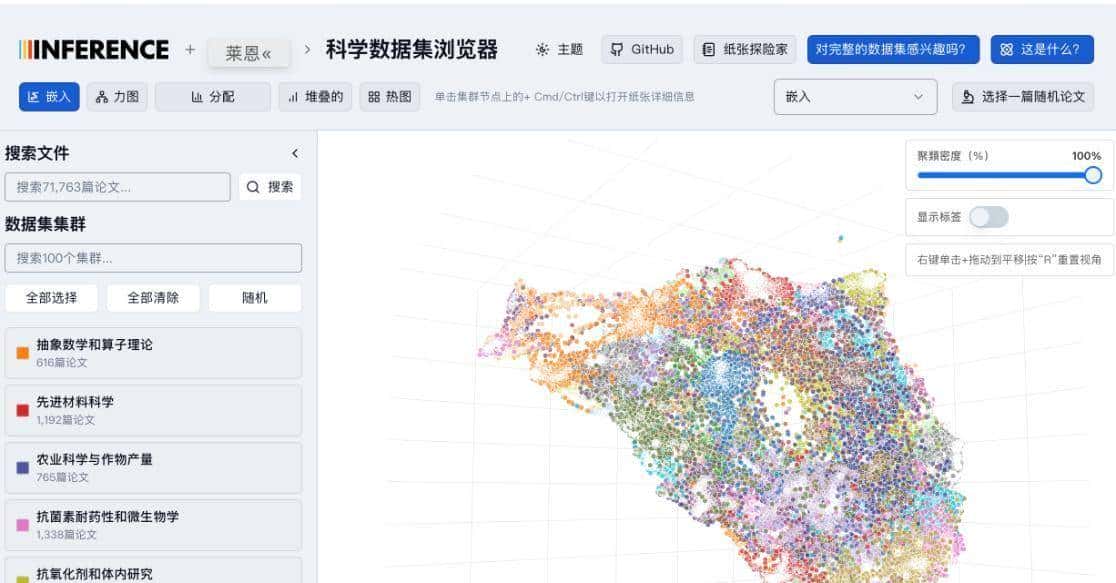Click the magnifier icon next to 搜索

pos(253,186)
